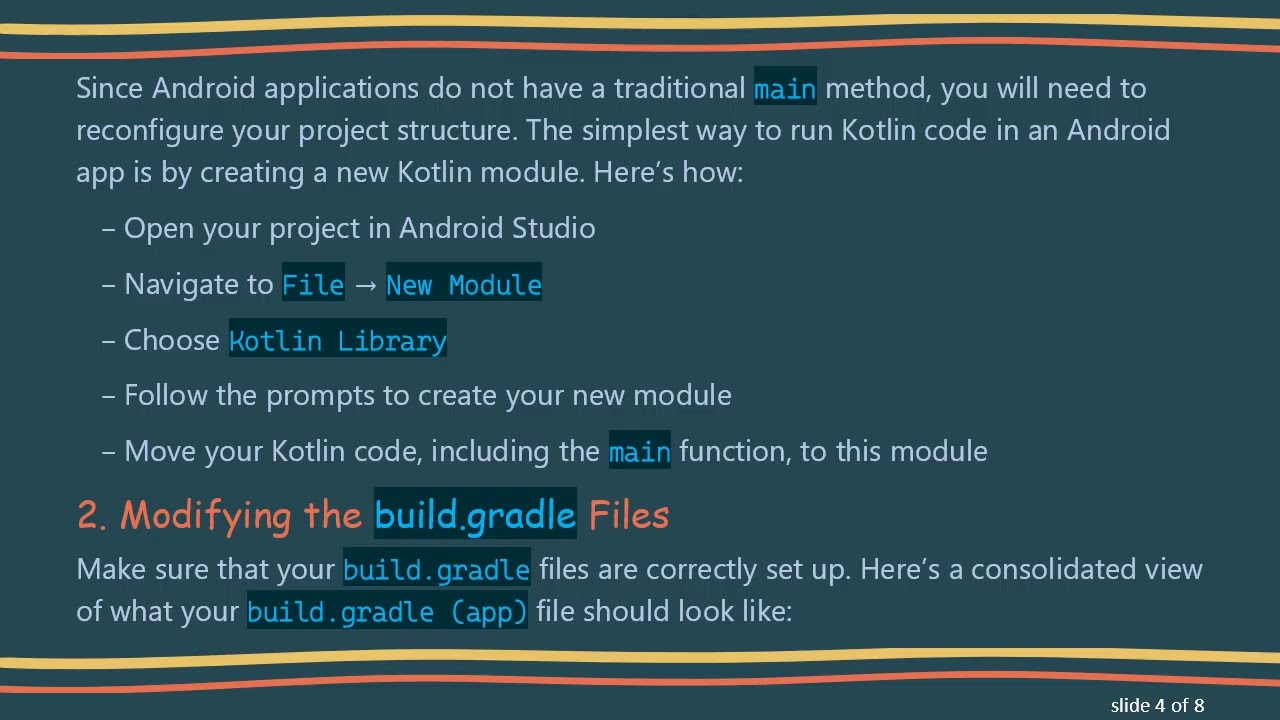Click the 'build.gradle (app)' code label
The width and height of the screenshot is (1280, 720).
pos(387,611)
